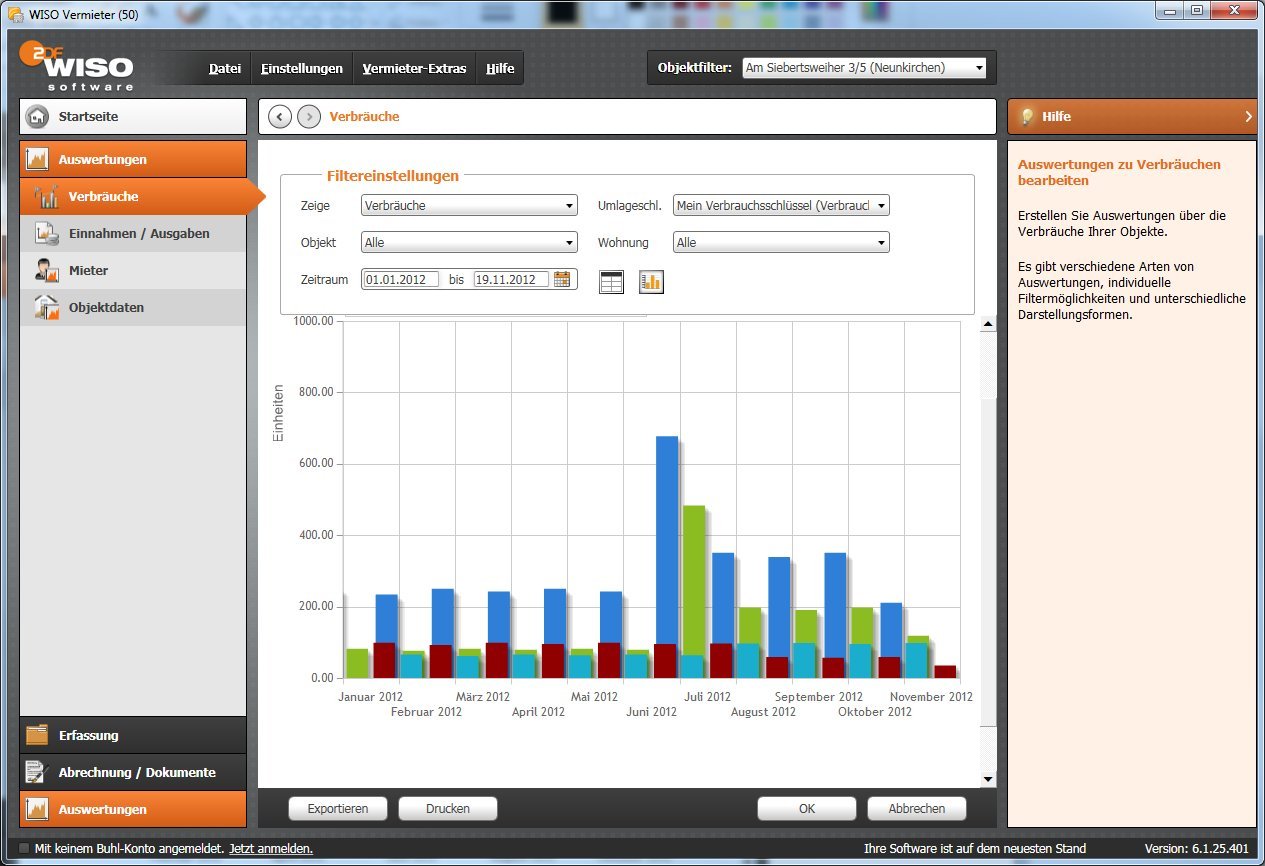Screen dimensions: 1265x866
Task: Switch to table view icon
Action: (611, 282)
